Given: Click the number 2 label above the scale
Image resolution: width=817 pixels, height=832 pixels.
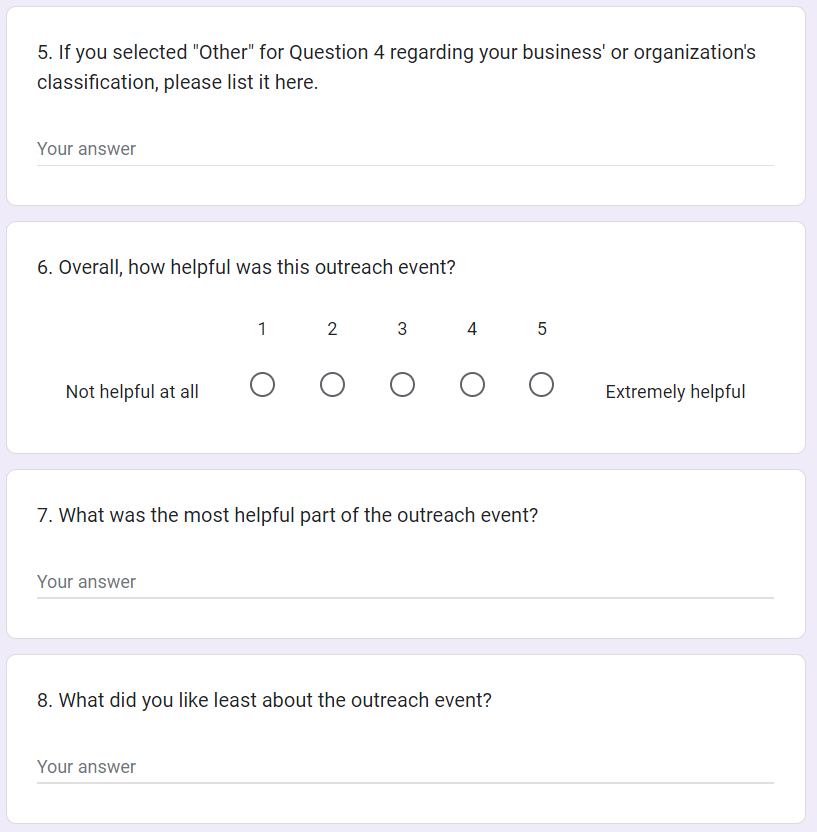Looking at the screenshot, I should [x=332, y=329].
